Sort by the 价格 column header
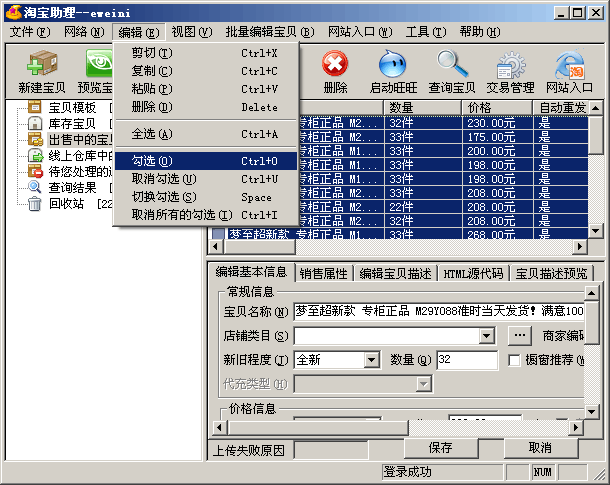Screen dimensions: 610x485 click(x=497, y=107)
